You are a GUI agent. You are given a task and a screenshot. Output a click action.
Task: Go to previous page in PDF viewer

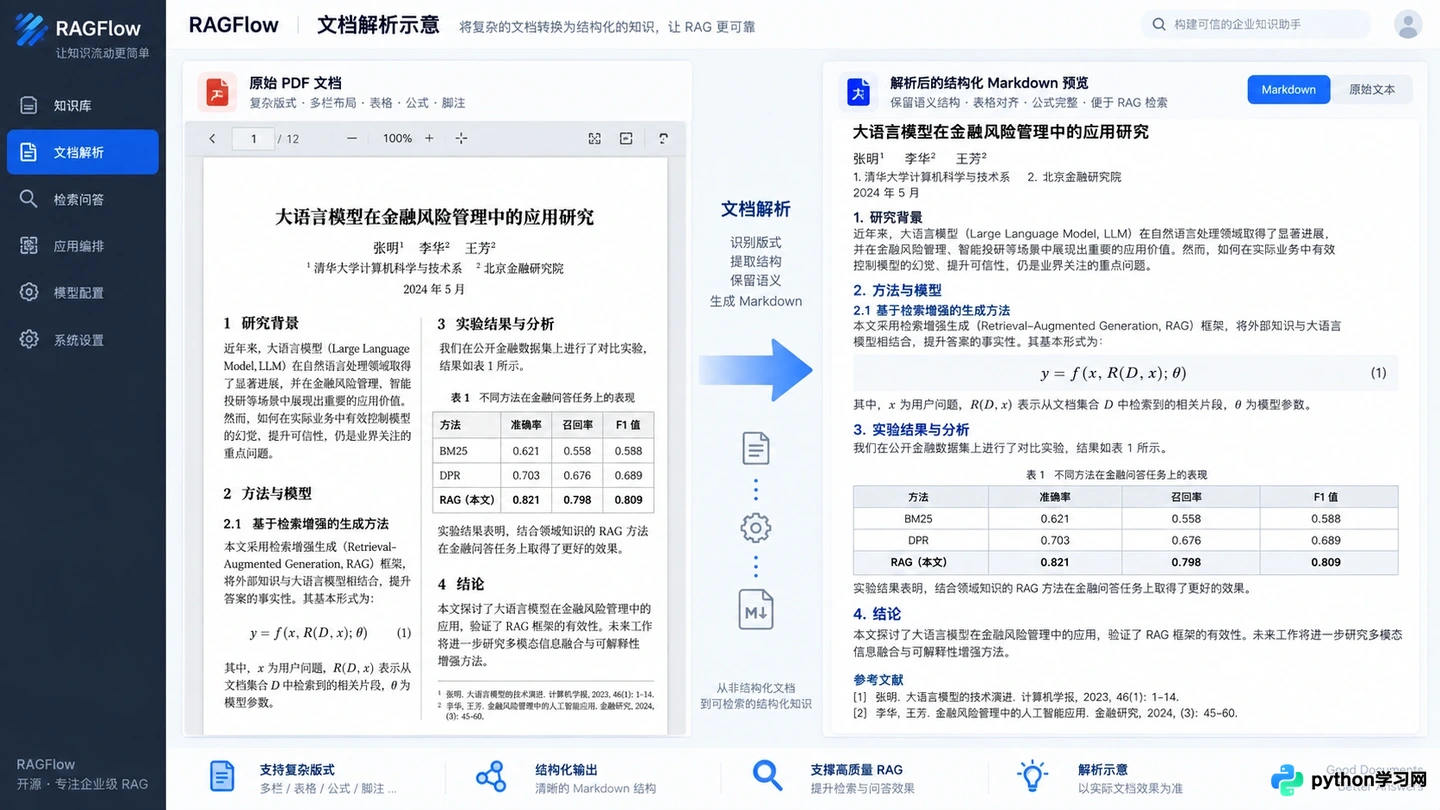click(212, 138)
